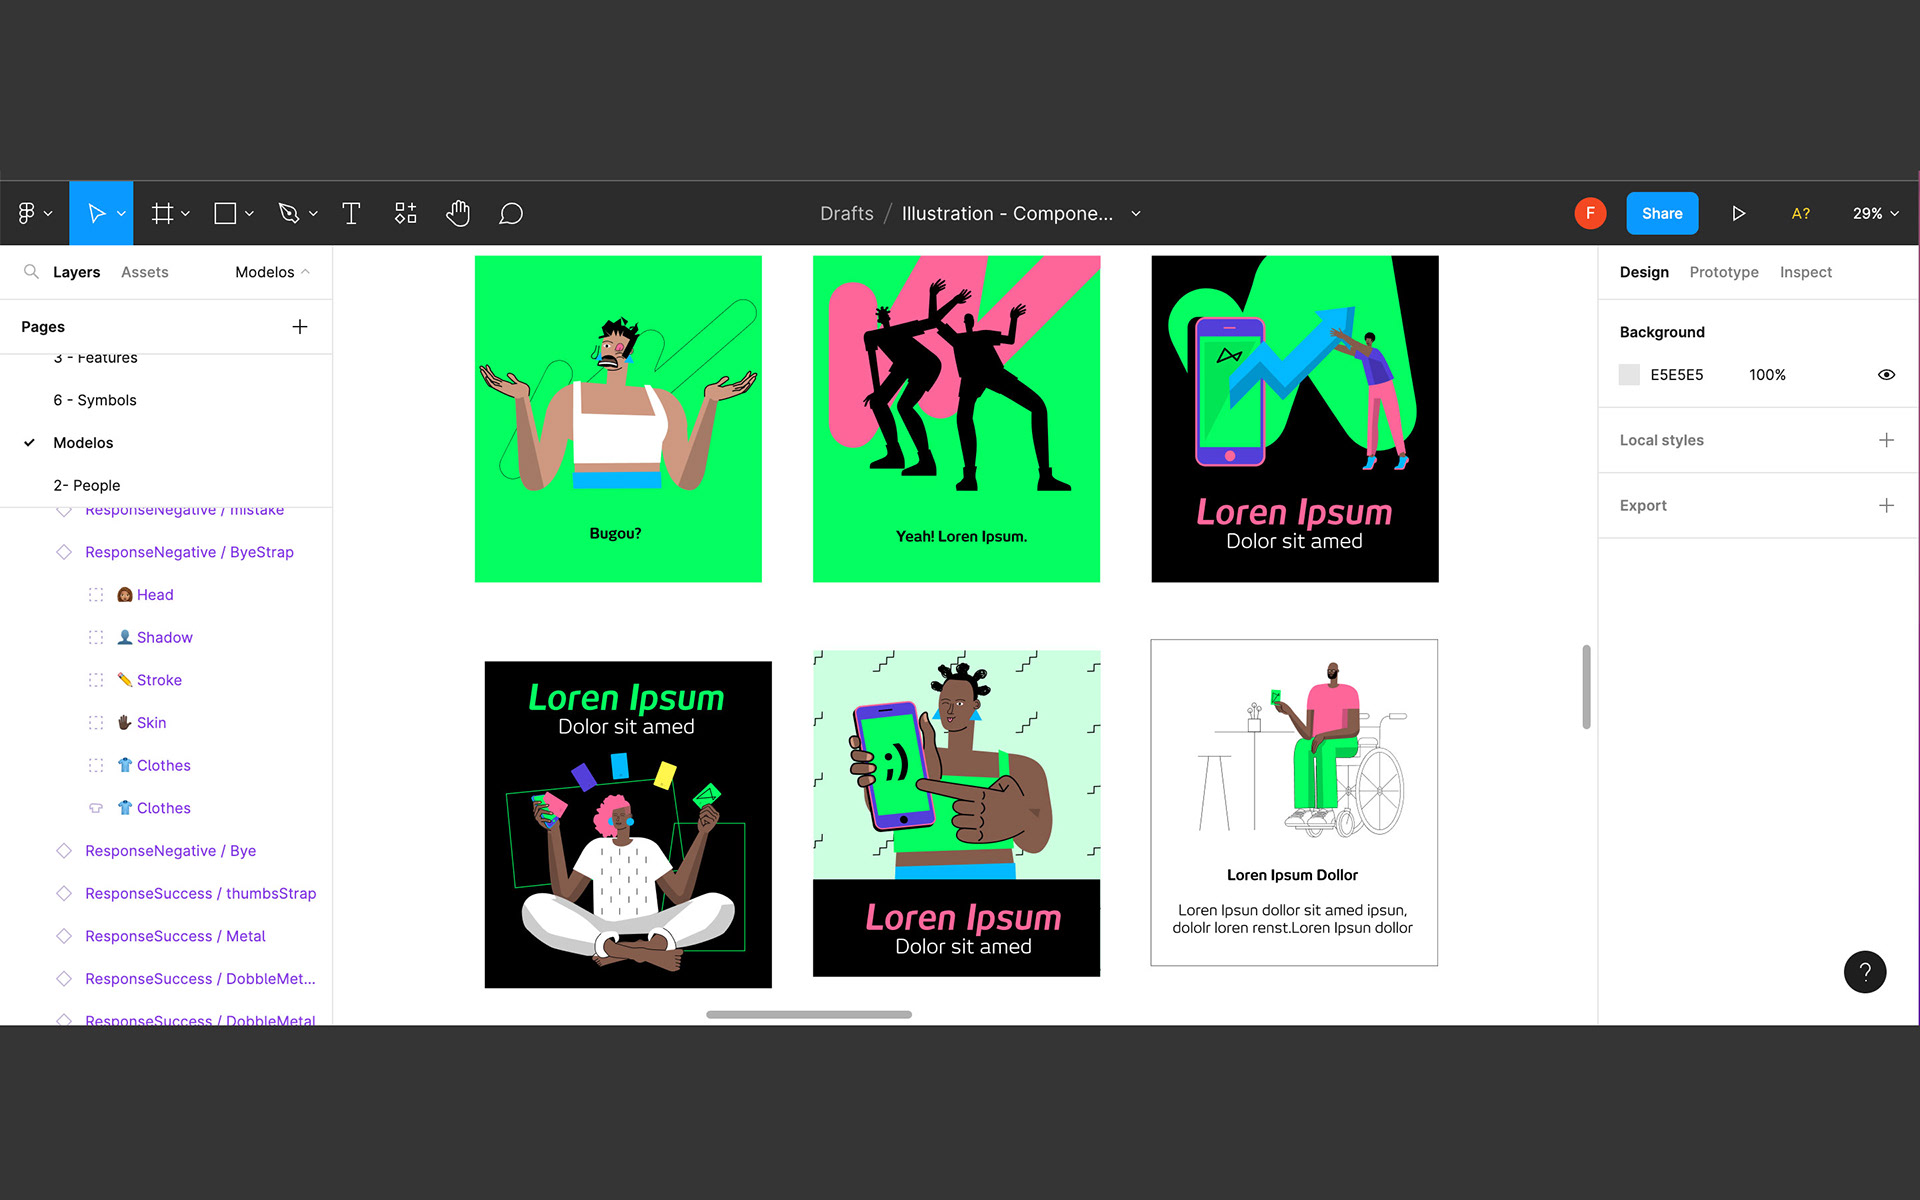Screen dimensions: 1920x1200
Task: Click the Drafts breadcrumb link
Action: [846, 214]
